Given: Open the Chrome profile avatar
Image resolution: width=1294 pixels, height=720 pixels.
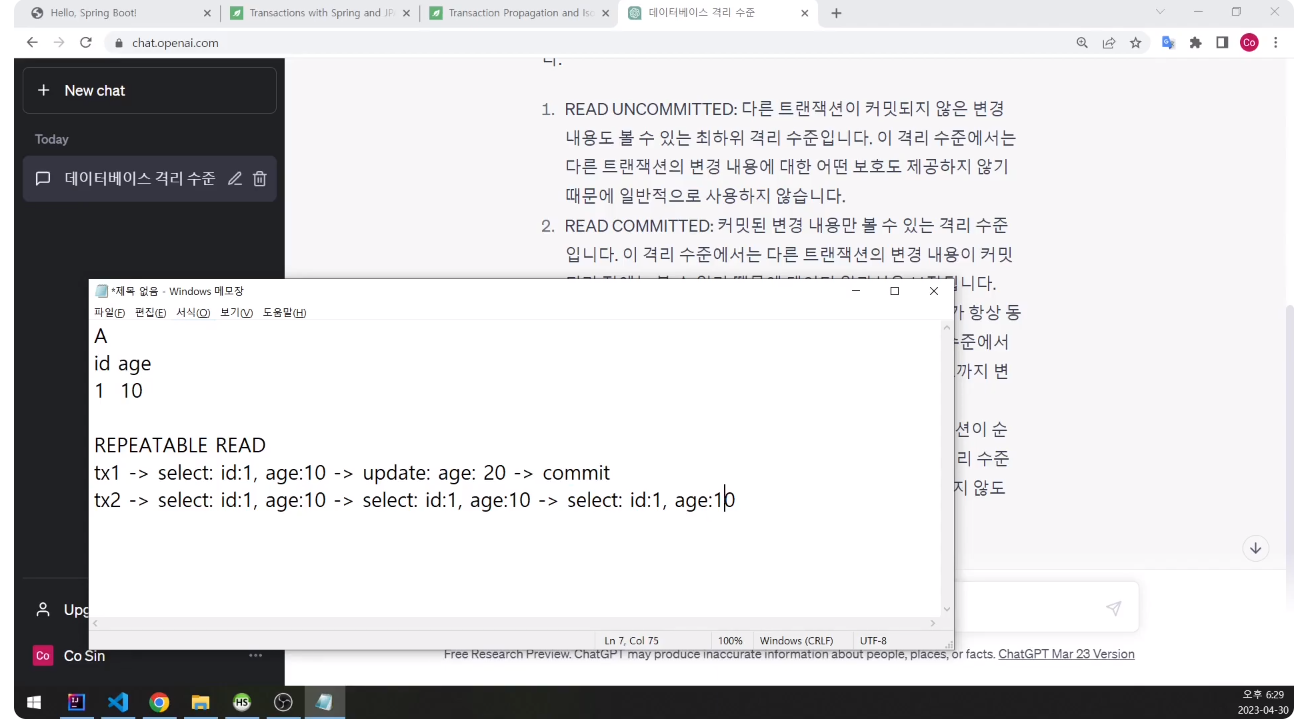Looking at the screenshot, I should click(x=1249, y=42).
